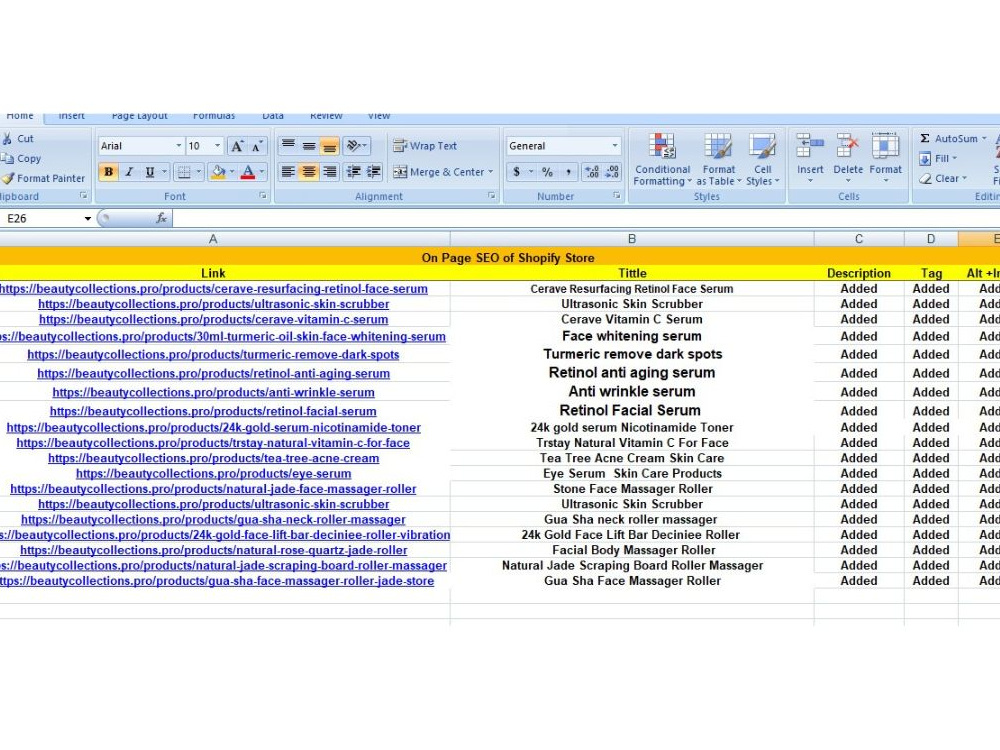Click Decrease Decimal
Viewport: 1000px width, 750px height.
pos(612,172)
